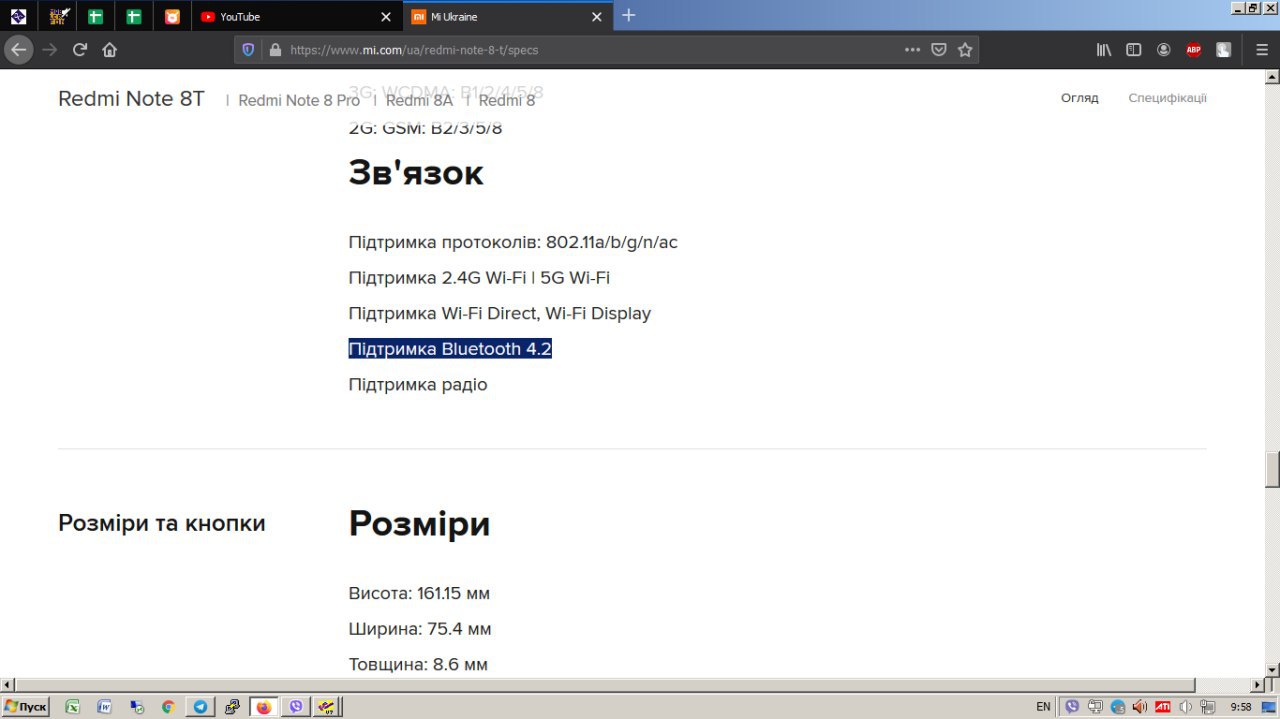Click text 'Підтримка радіо'

click(x=418, y=385)
